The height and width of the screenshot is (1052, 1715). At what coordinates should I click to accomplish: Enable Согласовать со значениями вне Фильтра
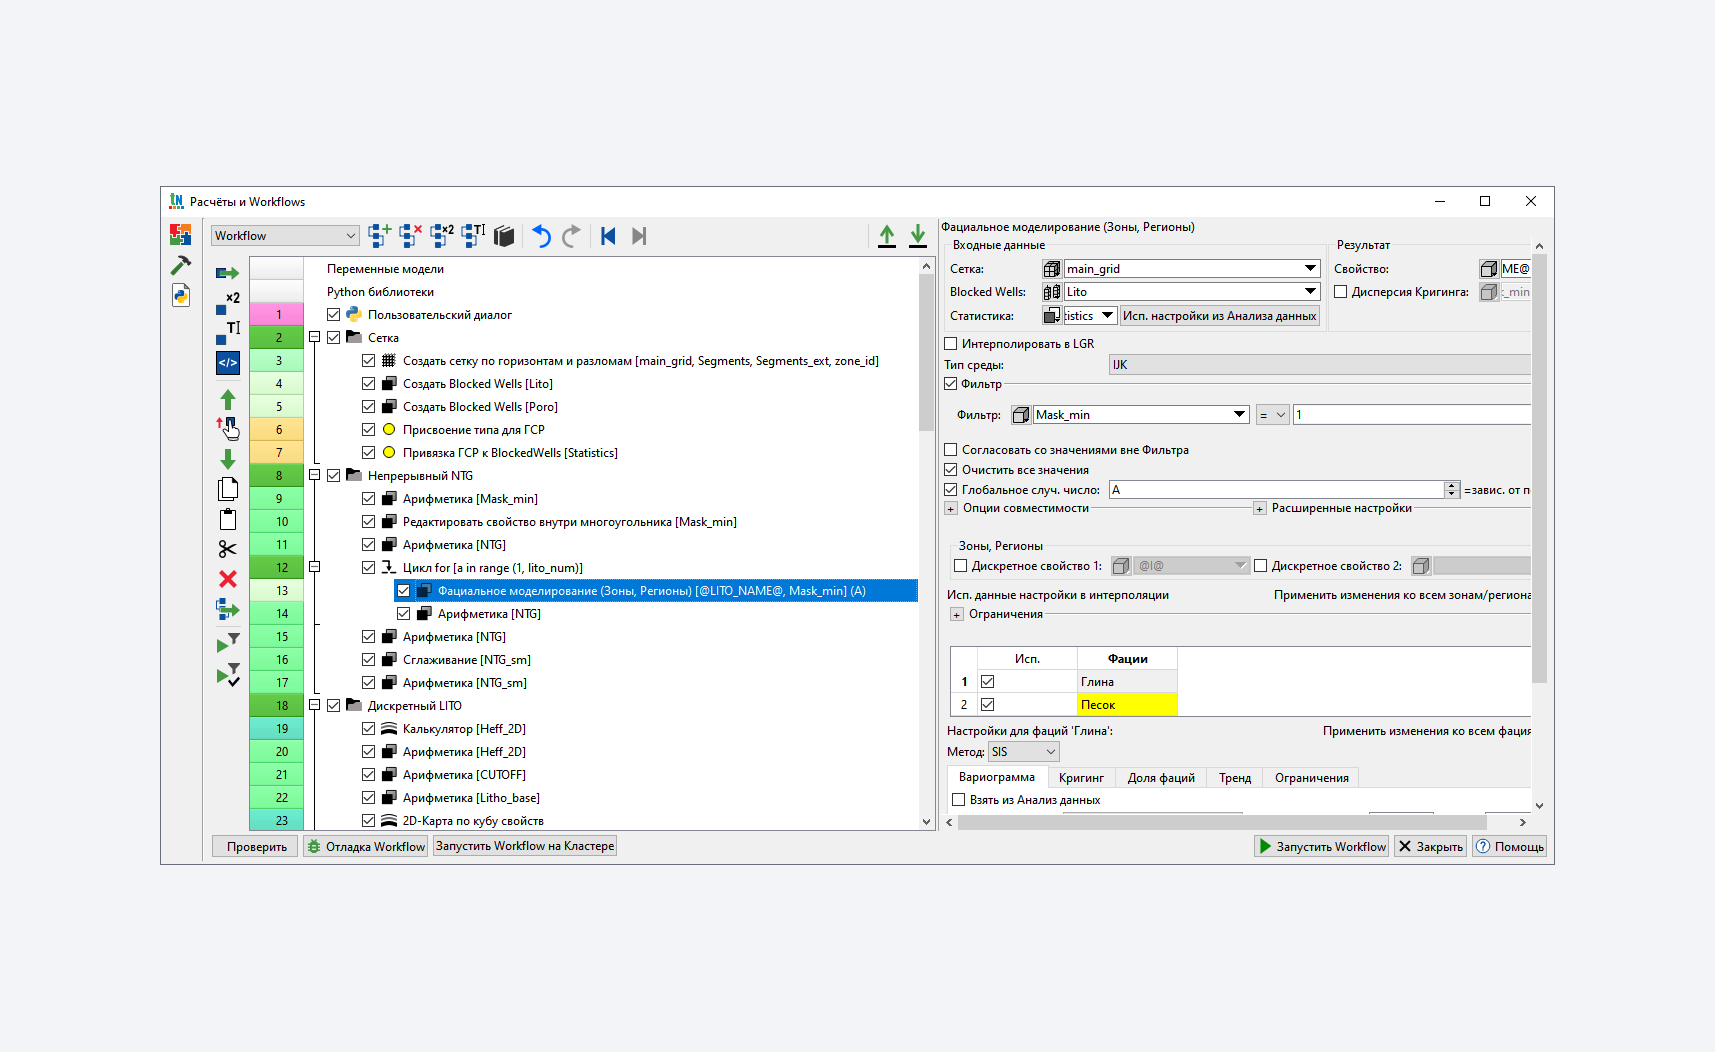point(951,450)
